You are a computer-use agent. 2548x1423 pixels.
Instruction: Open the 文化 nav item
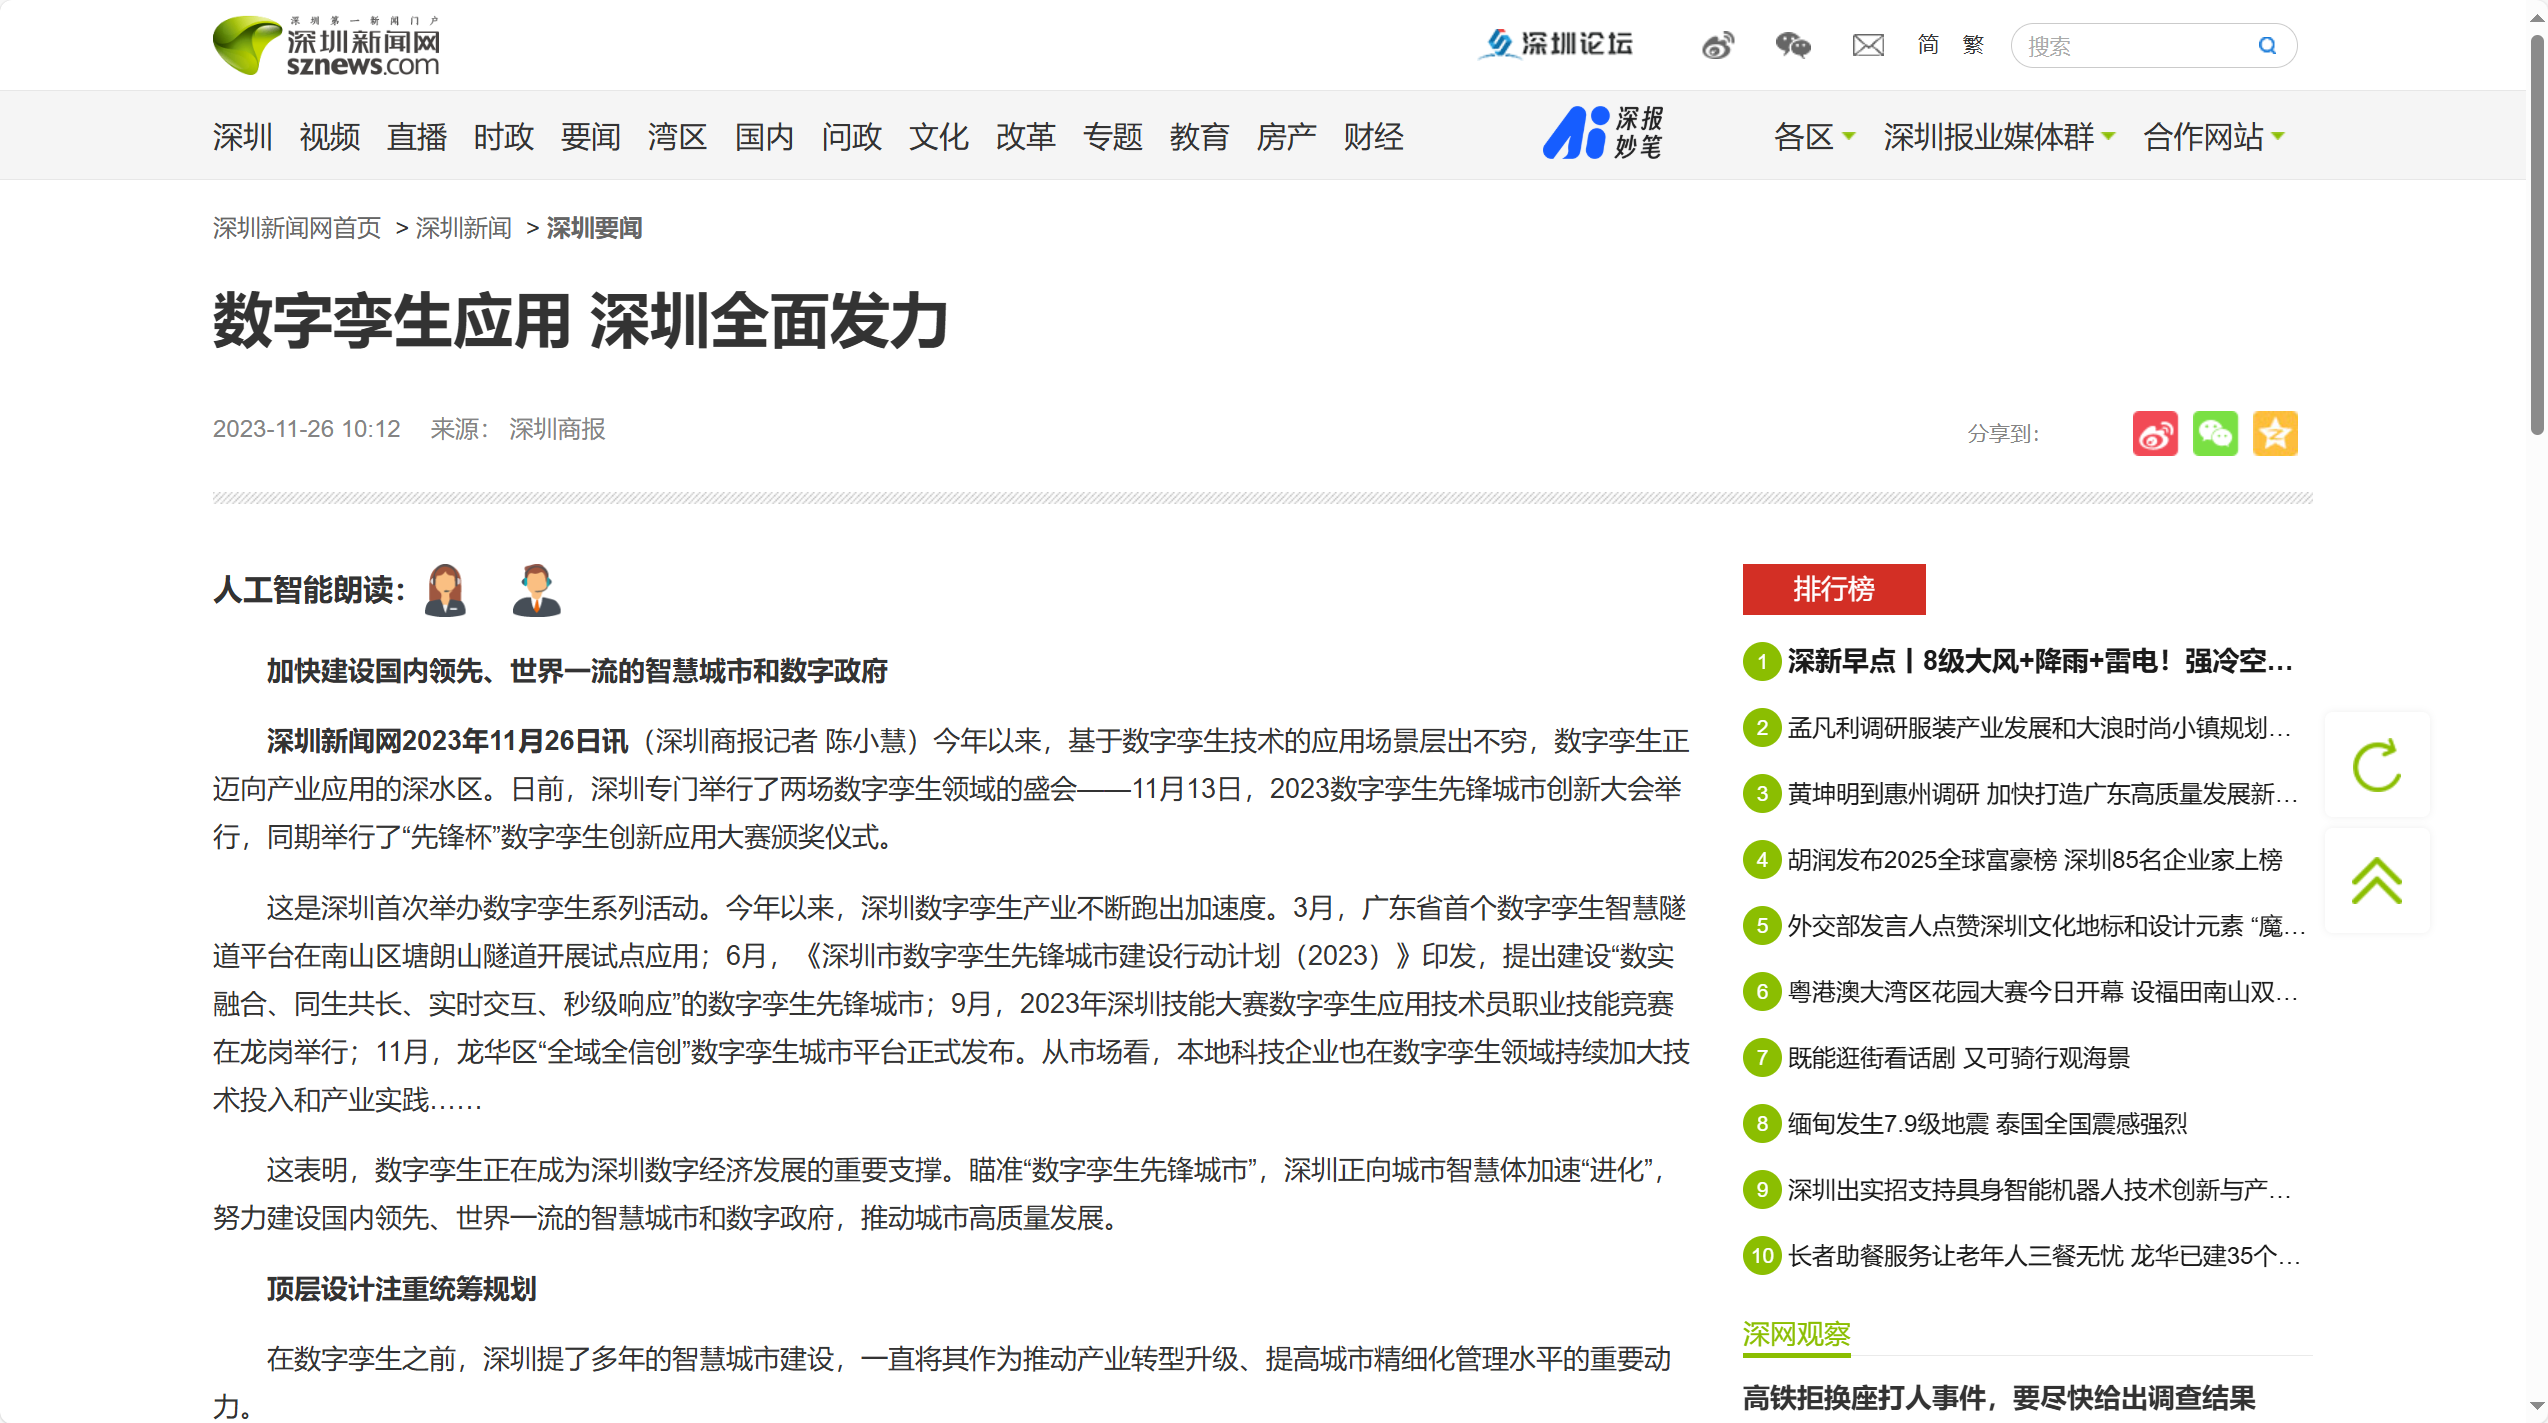click(939, 136)
